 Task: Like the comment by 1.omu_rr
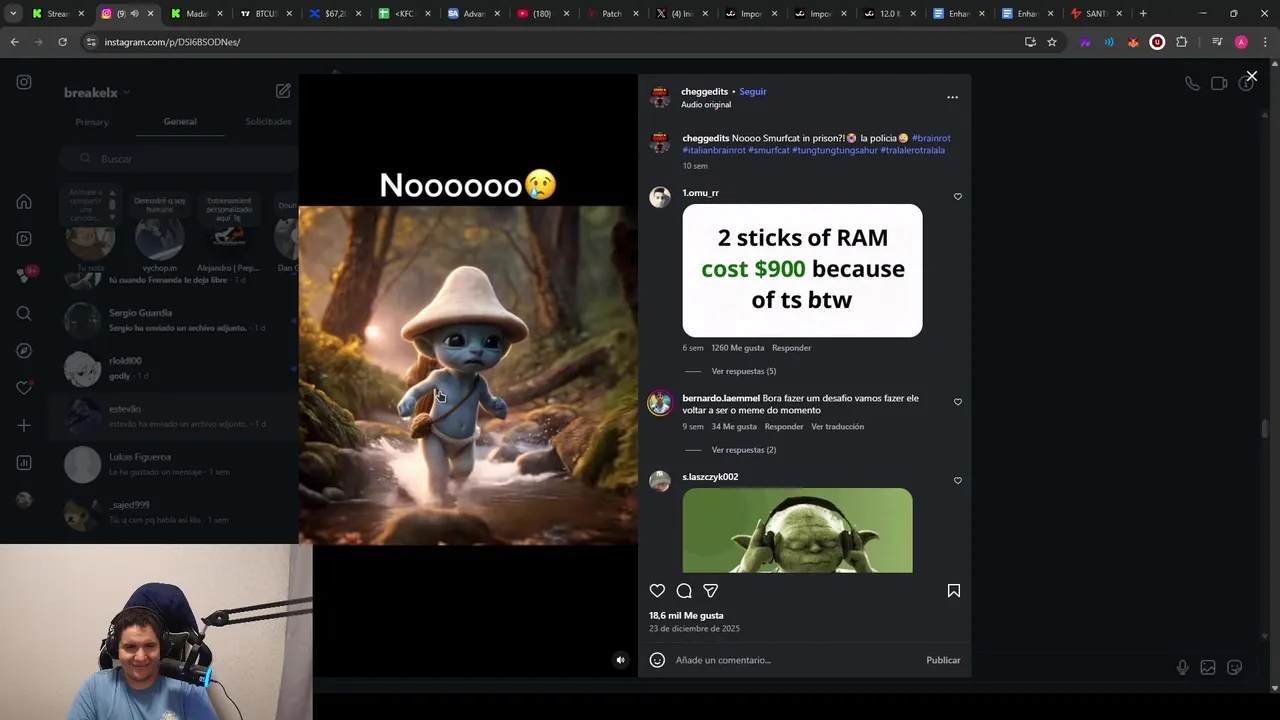tap(958, 197)
